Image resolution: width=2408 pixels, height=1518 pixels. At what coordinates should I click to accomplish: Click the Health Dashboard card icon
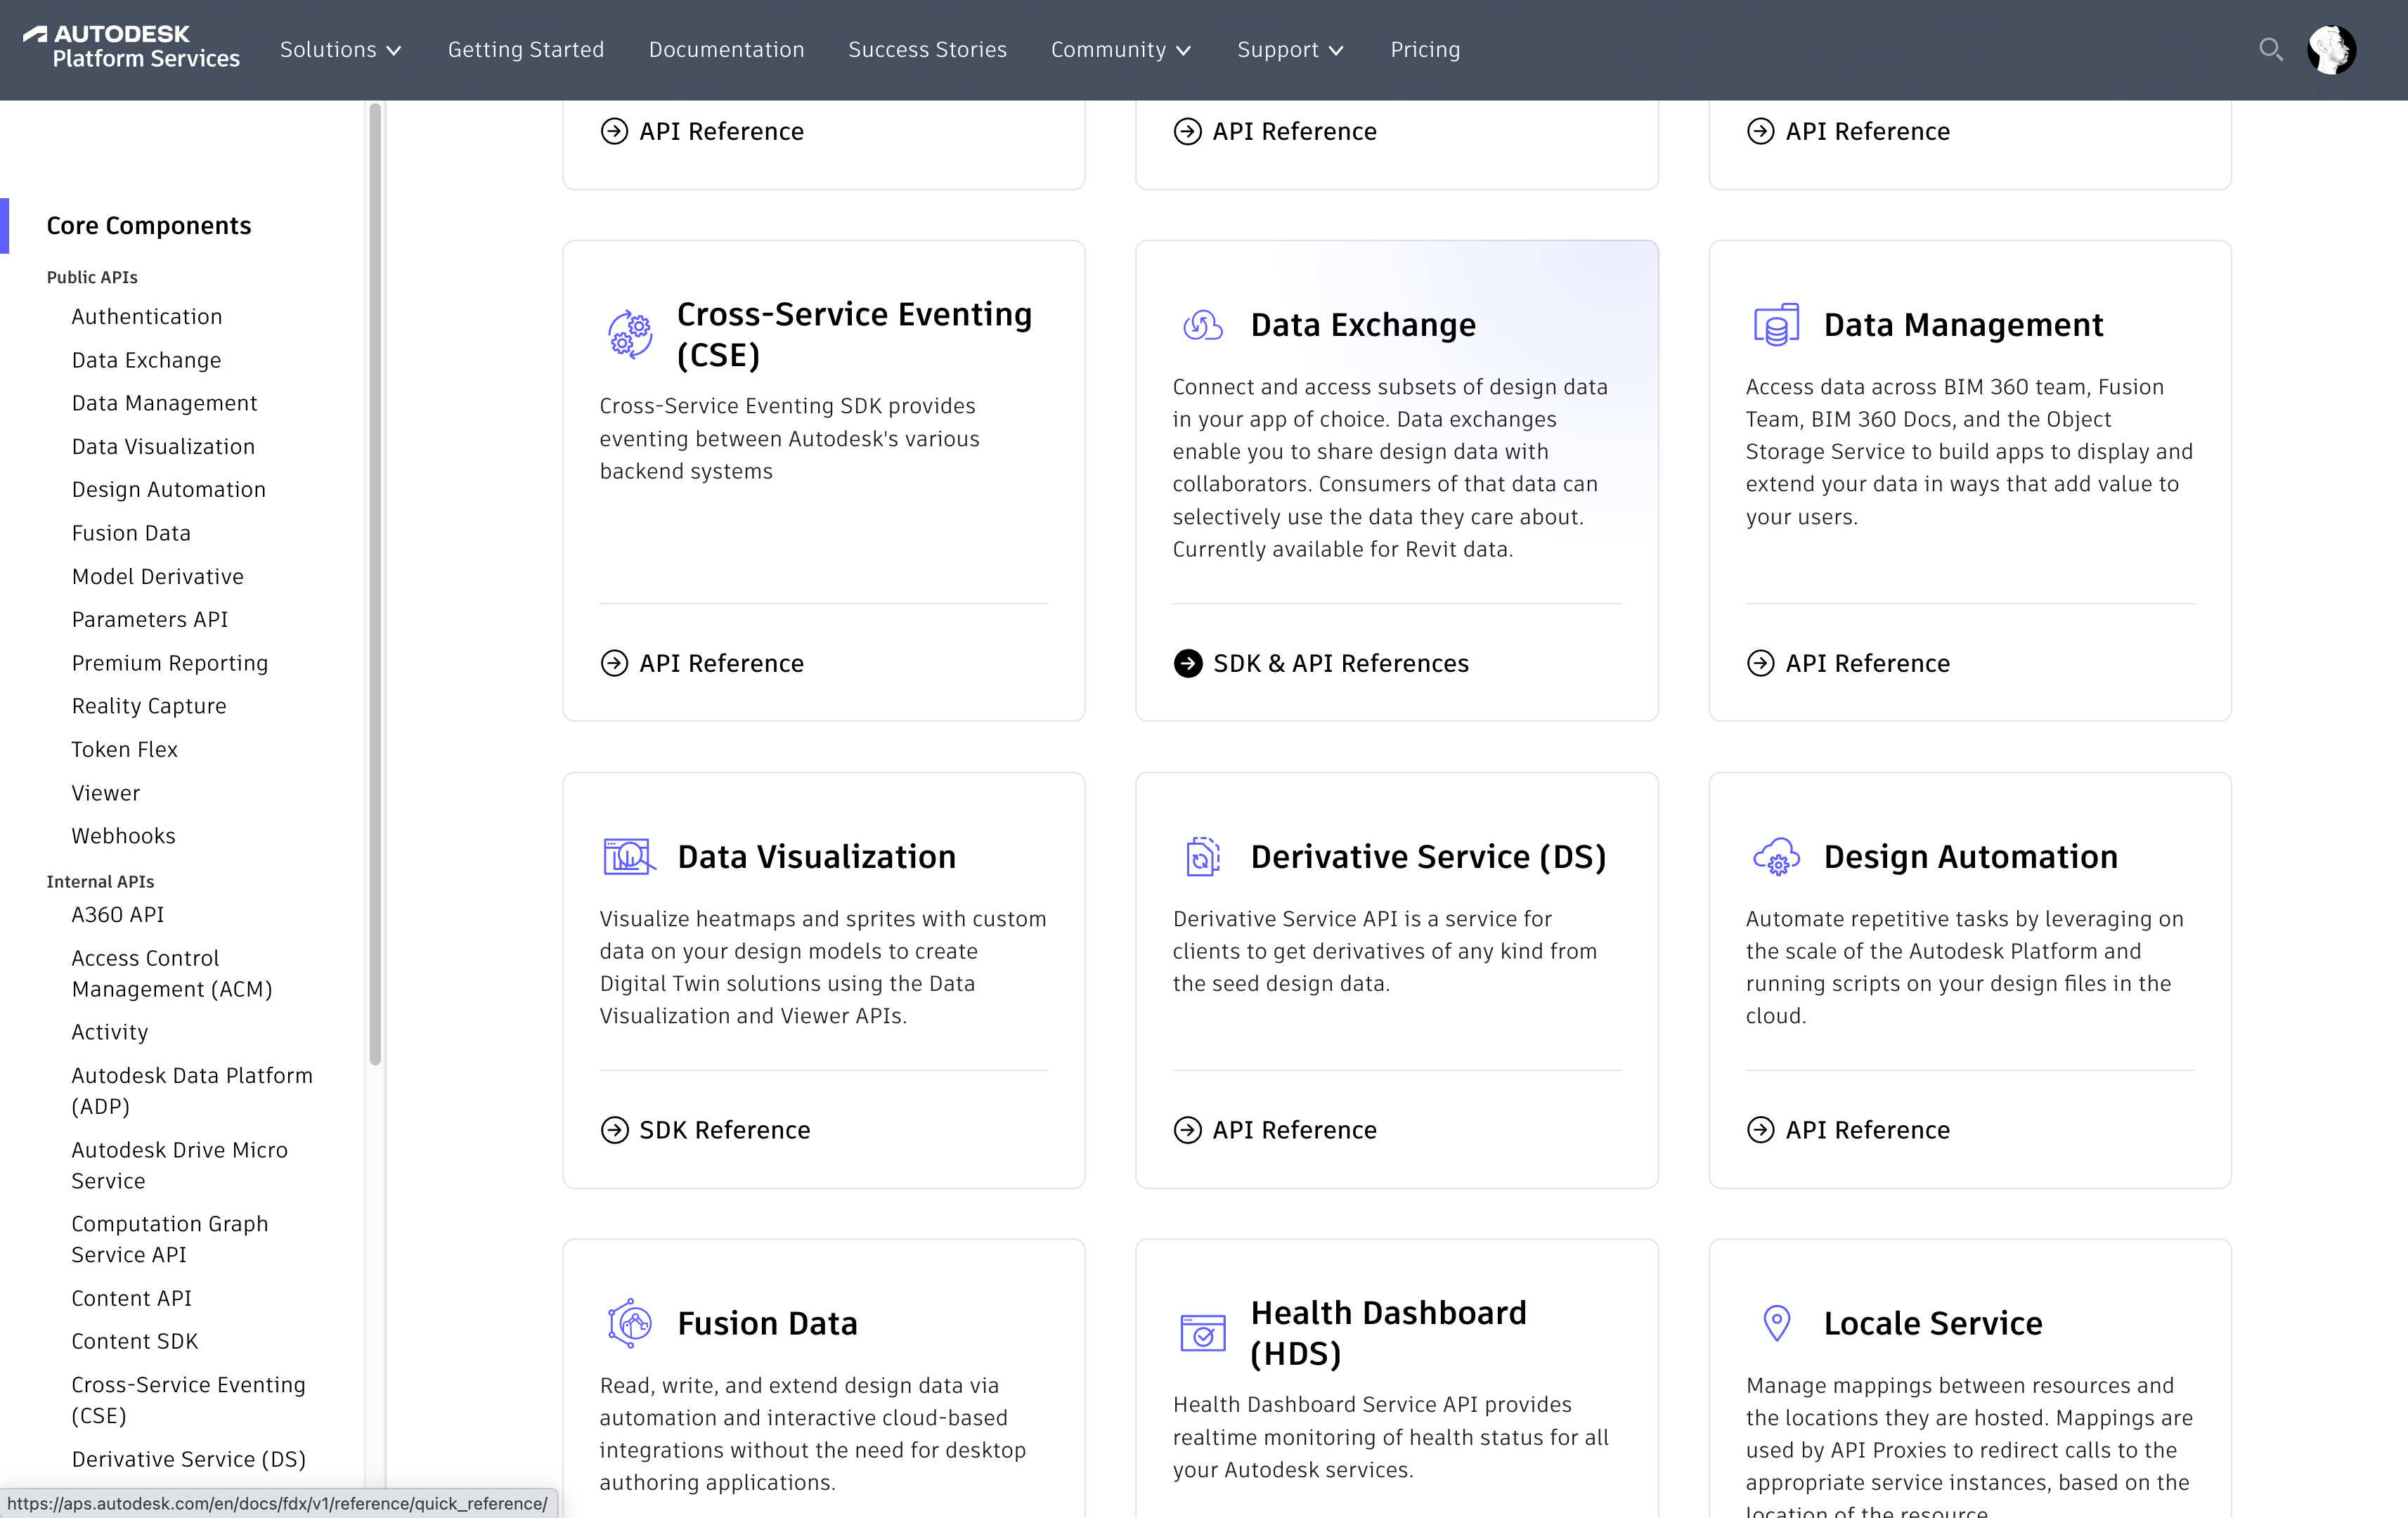[x=1203, y=1333]
